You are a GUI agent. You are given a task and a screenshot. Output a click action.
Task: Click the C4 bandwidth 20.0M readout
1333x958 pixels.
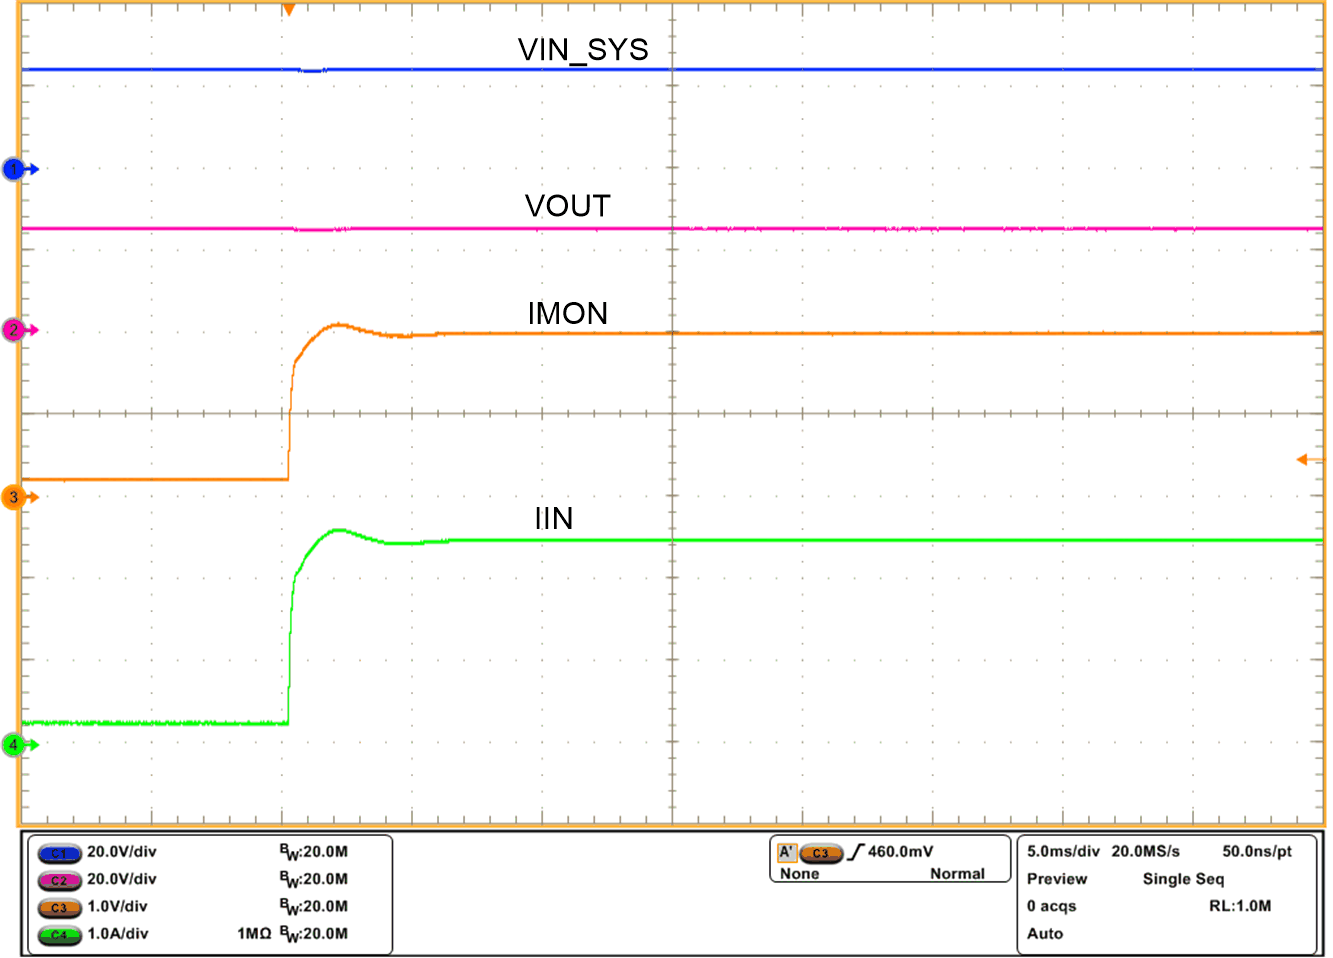click(x=314, y=933)
